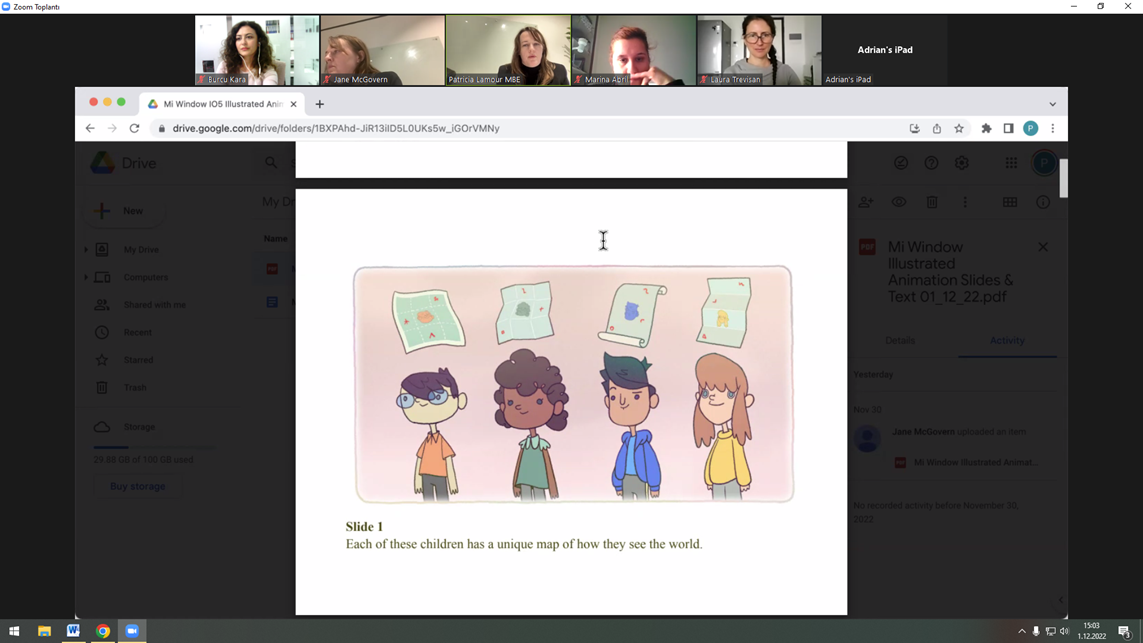Screen dimensions: 1143x643
Task: Toggle the preview eye icon
Action: point(899,202)
